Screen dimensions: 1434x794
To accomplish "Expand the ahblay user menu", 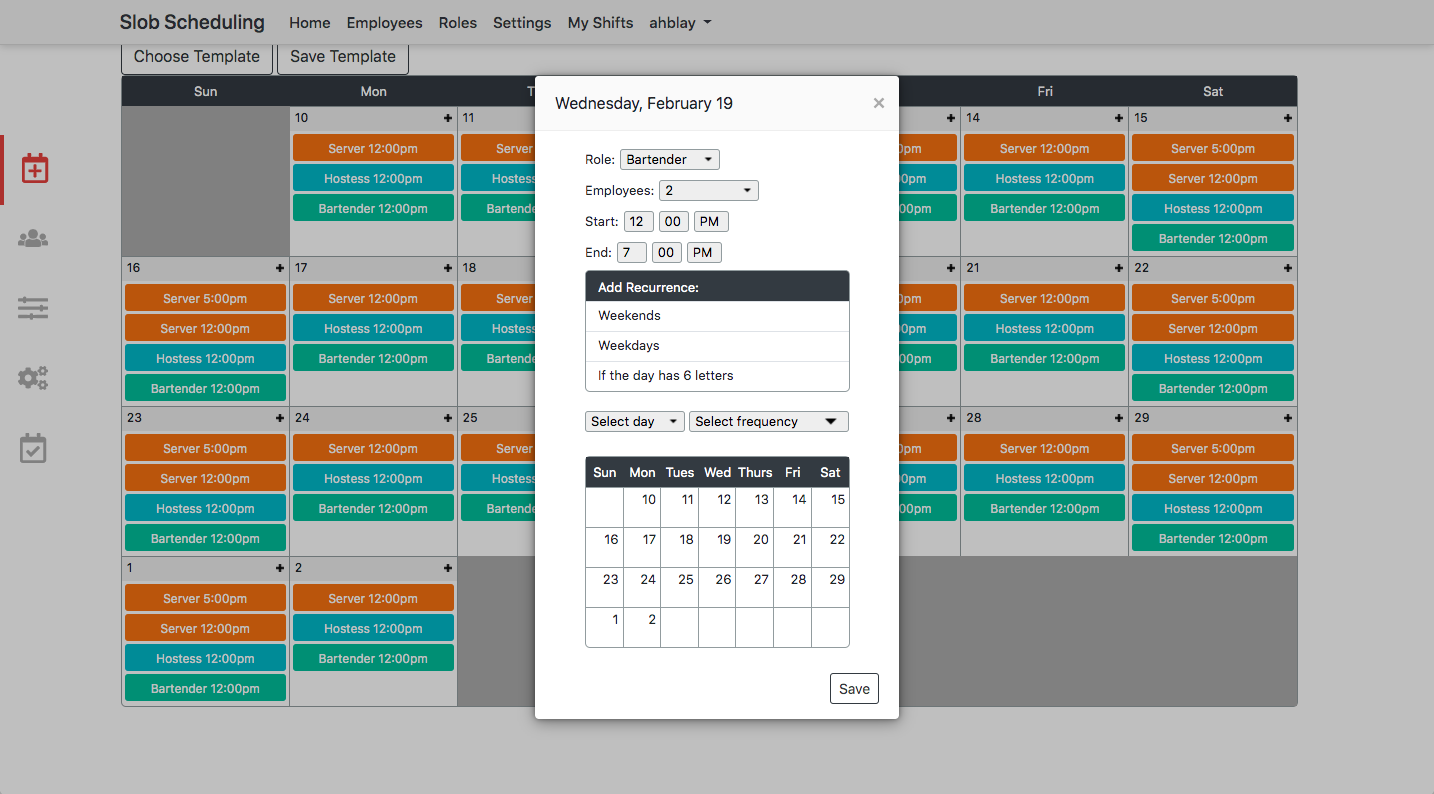I will coord(680,23).
